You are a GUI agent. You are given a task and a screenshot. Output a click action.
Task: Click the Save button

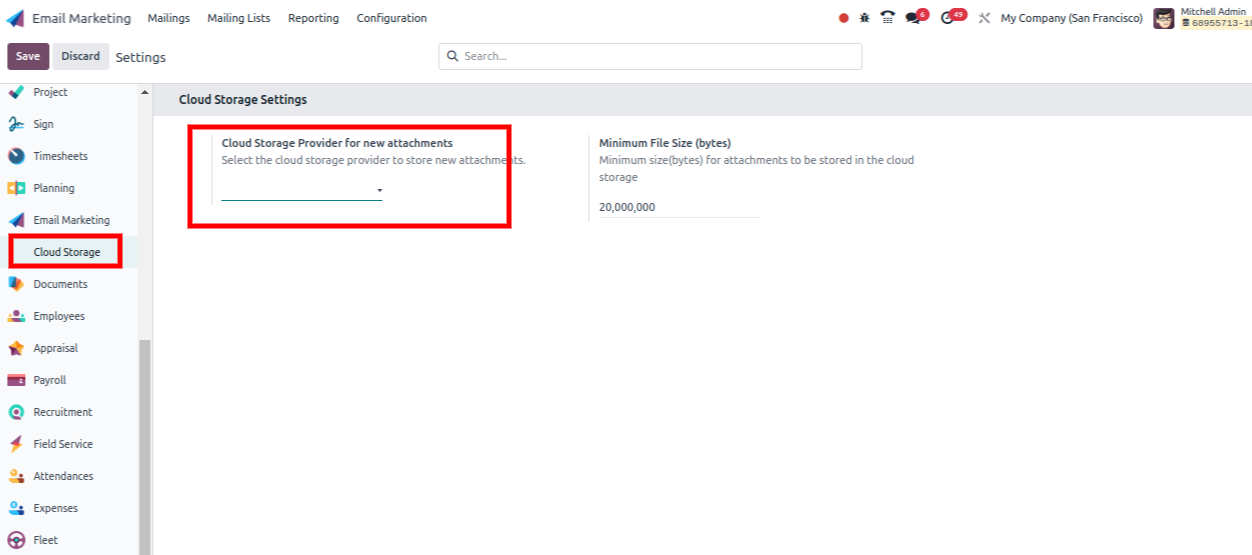tap(28, 56)
